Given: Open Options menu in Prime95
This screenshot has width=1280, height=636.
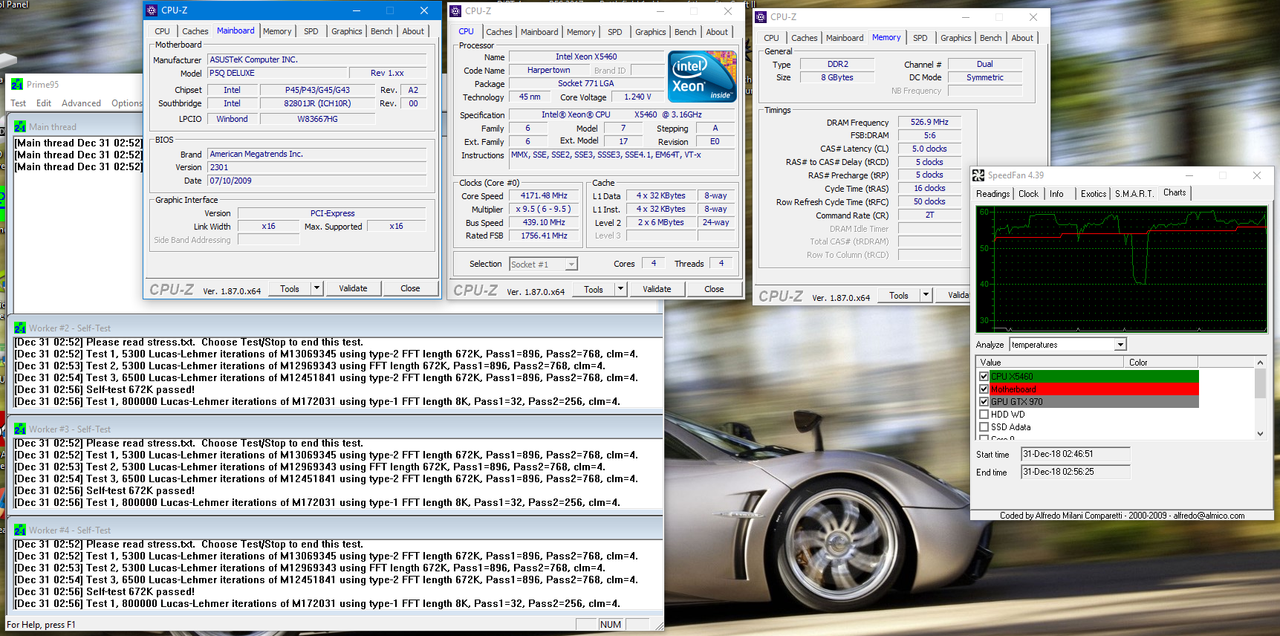Looking at the screenshot, I should tap(127, 103).
